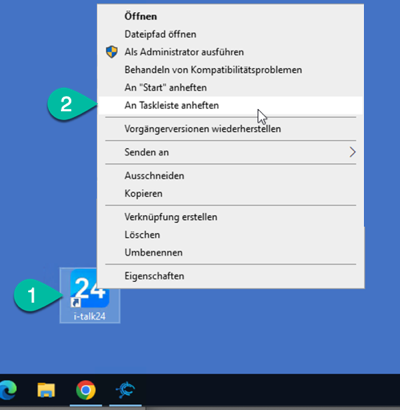
Task: Choose An Taskleiste anheften
Action: click(x=231, y=105)
